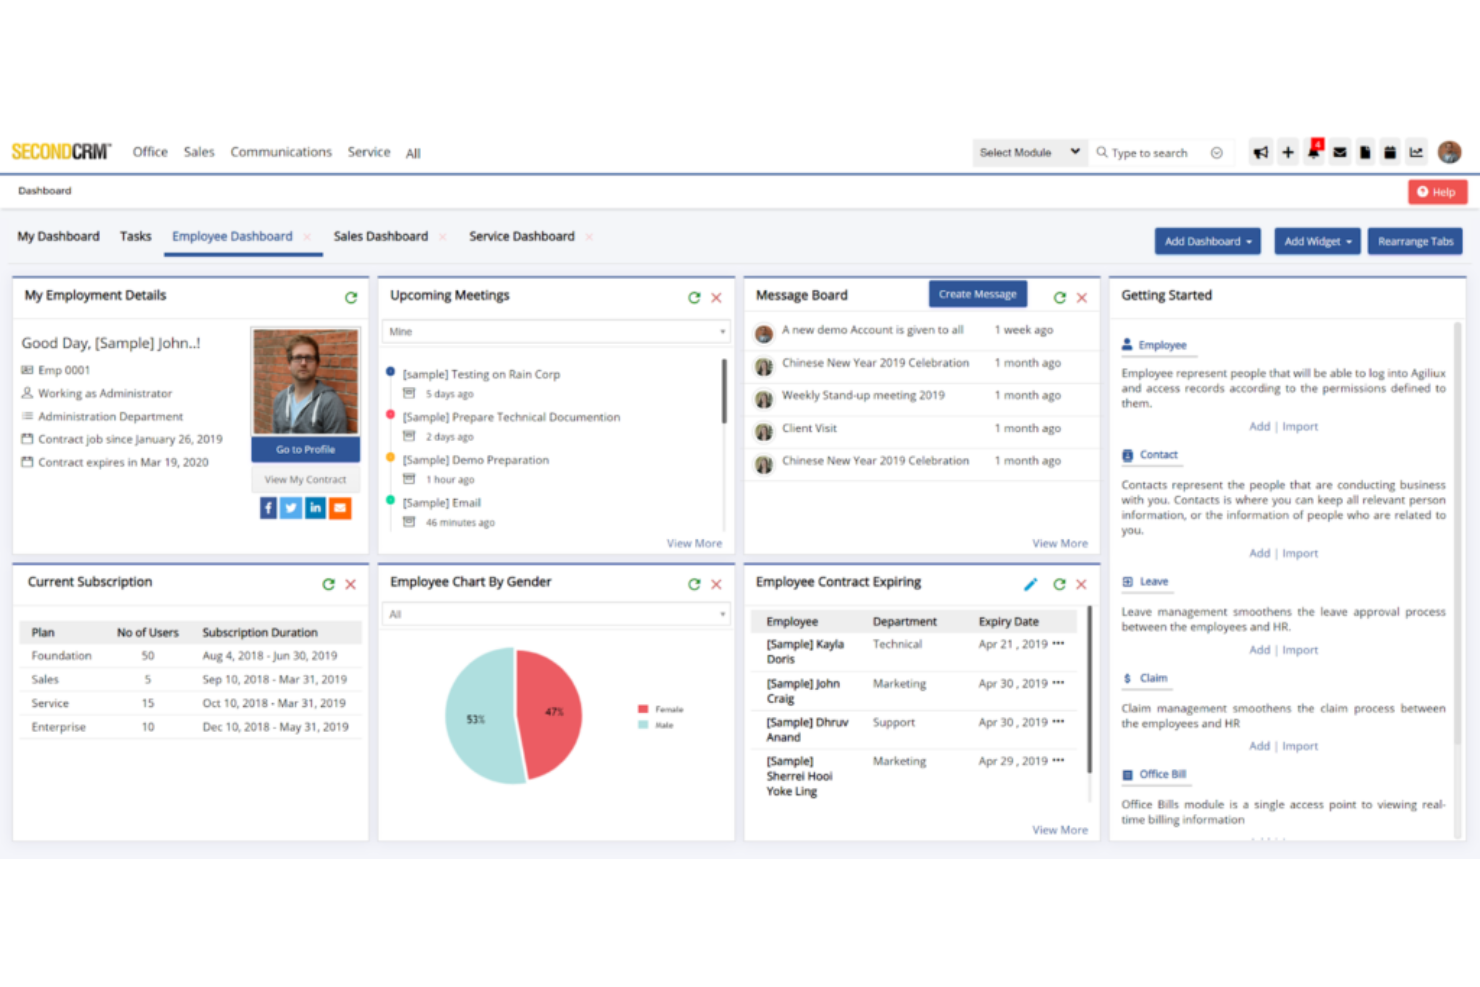Click the megaphone announcements icon in top bar
1480x987 pixels.
(1260, 152)
